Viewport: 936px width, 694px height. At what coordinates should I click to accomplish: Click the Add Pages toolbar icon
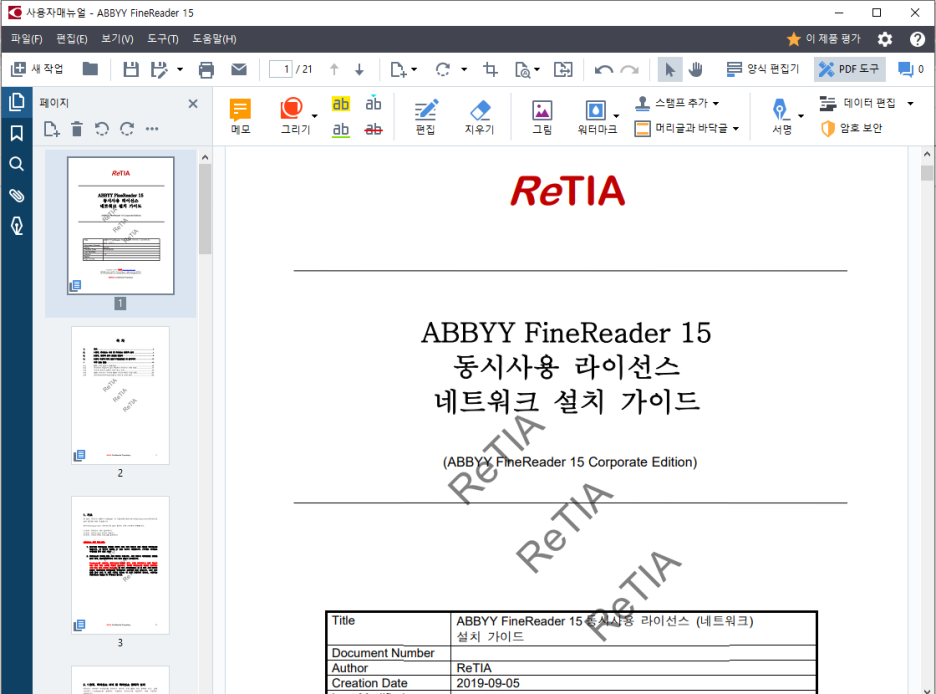pos(398,70)
